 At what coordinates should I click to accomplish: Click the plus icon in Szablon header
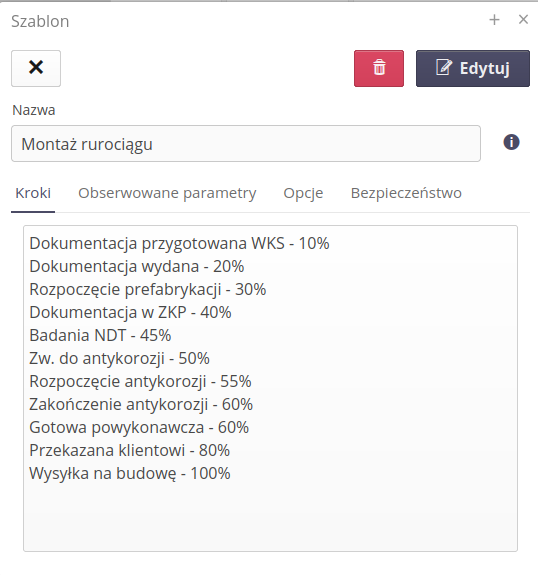[494, 20]
